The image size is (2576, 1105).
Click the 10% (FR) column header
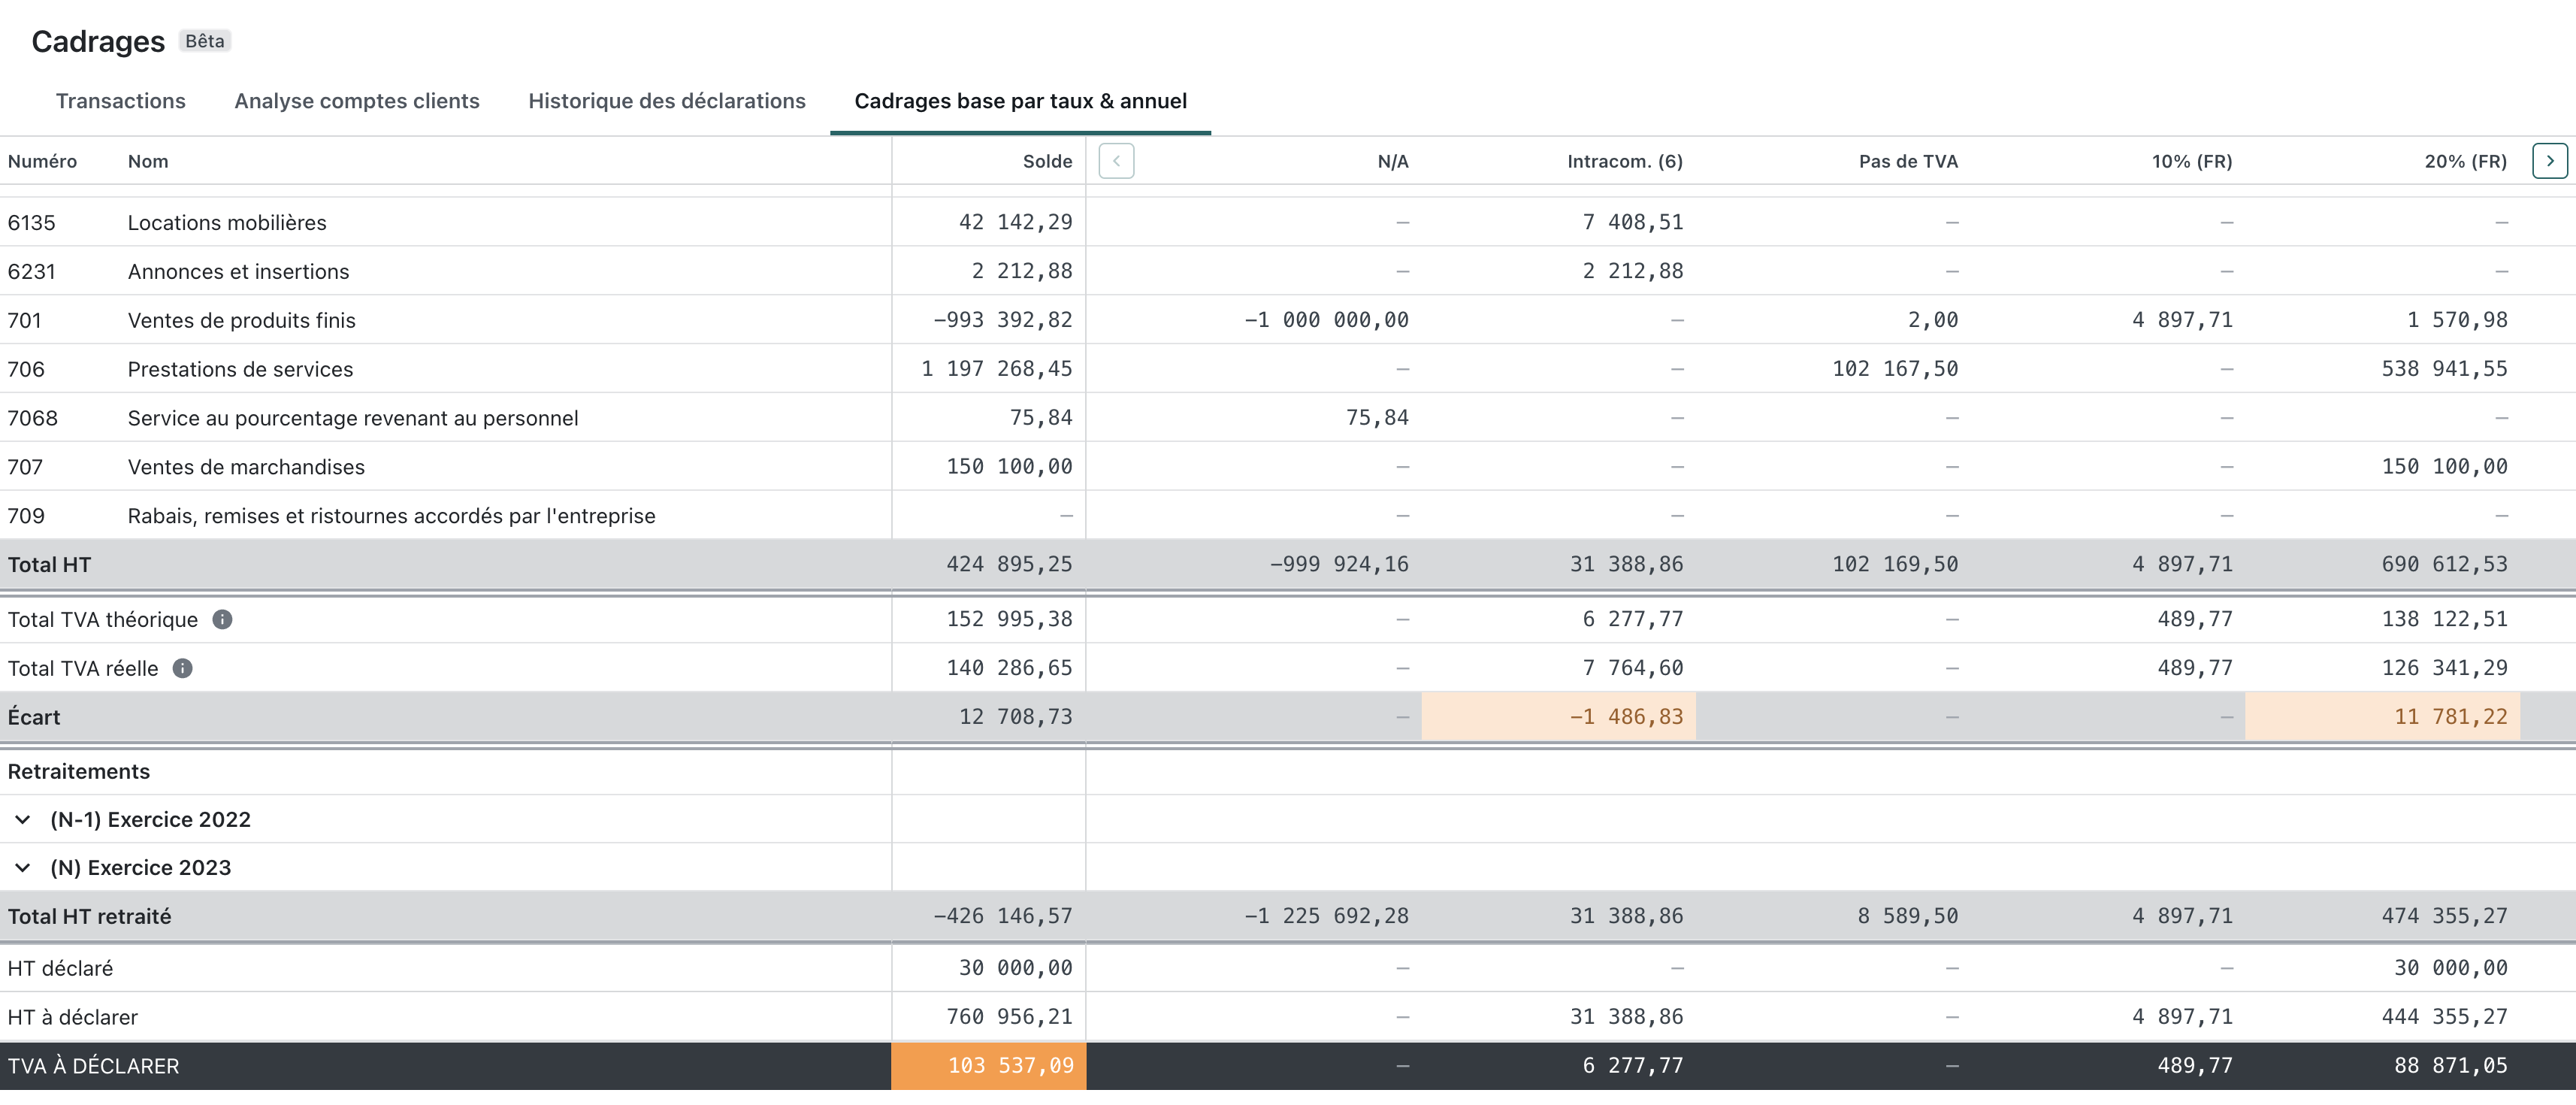2191,162
